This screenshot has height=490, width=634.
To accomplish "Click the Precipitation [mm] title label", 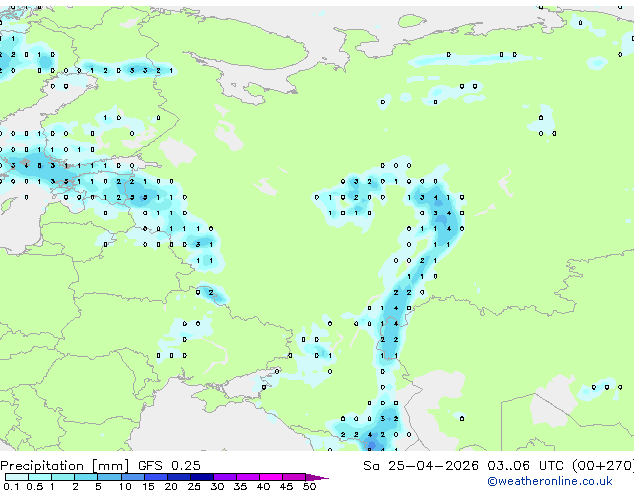I will point(65,466).
